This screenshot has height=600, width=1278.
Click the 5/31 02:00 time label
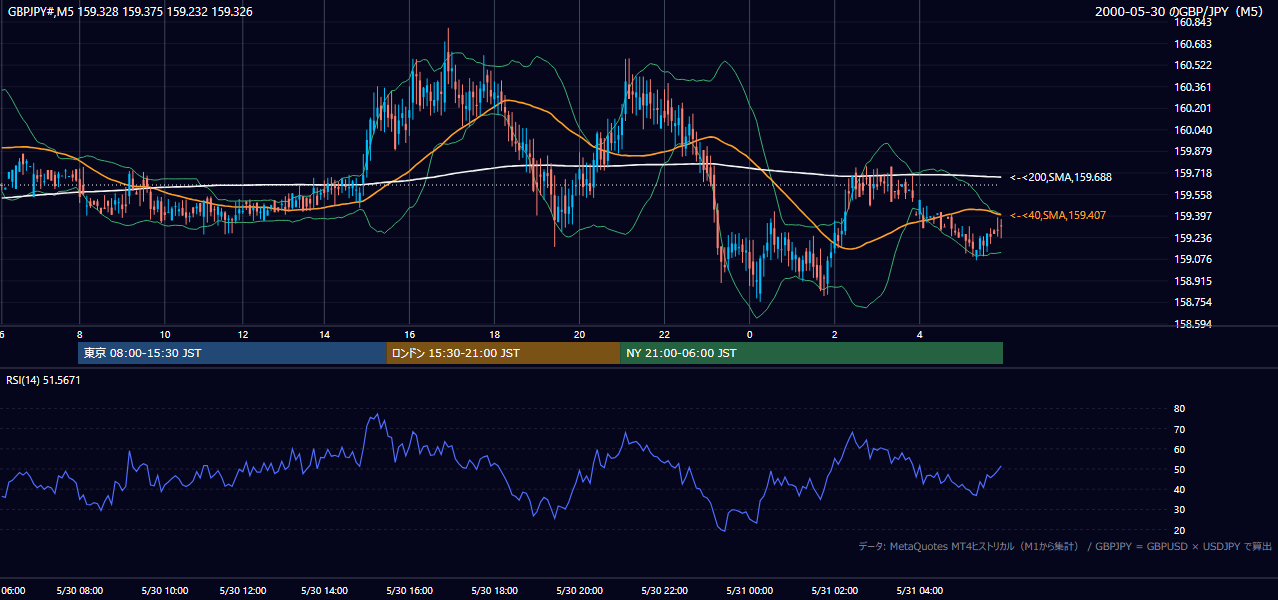[x=834, y=591]
